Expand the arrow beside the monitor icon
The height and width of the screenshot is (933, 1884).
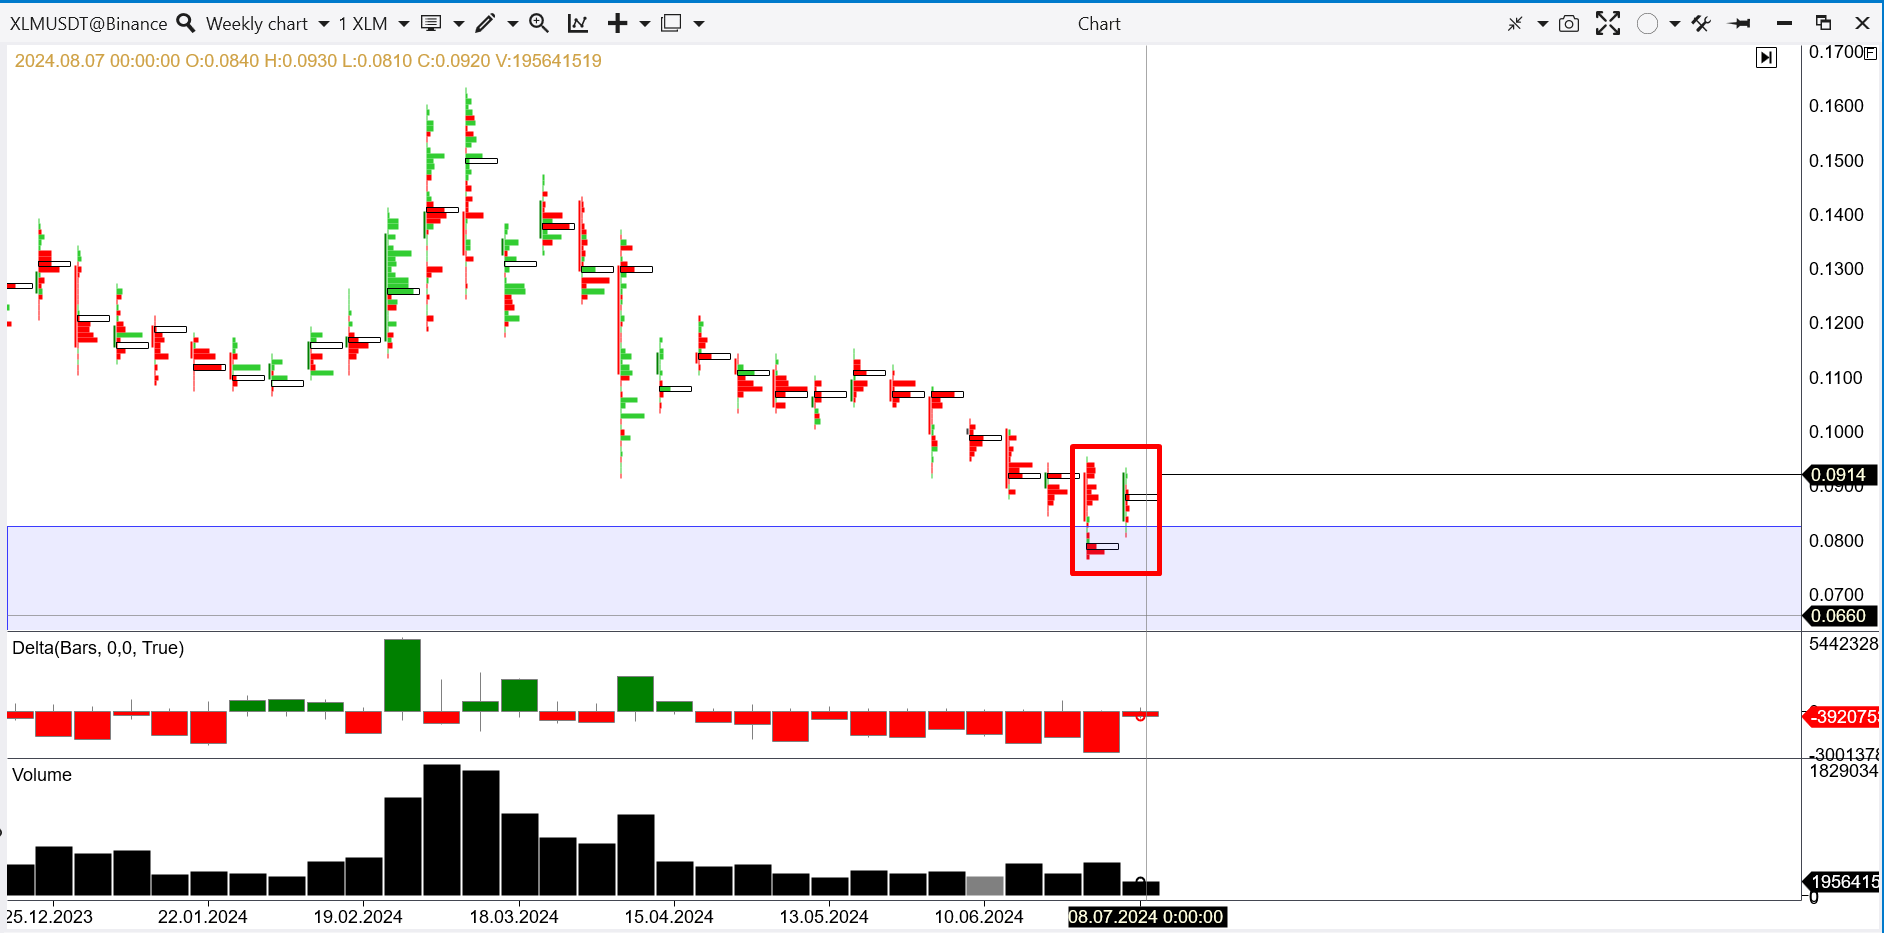tap(458, 24)
